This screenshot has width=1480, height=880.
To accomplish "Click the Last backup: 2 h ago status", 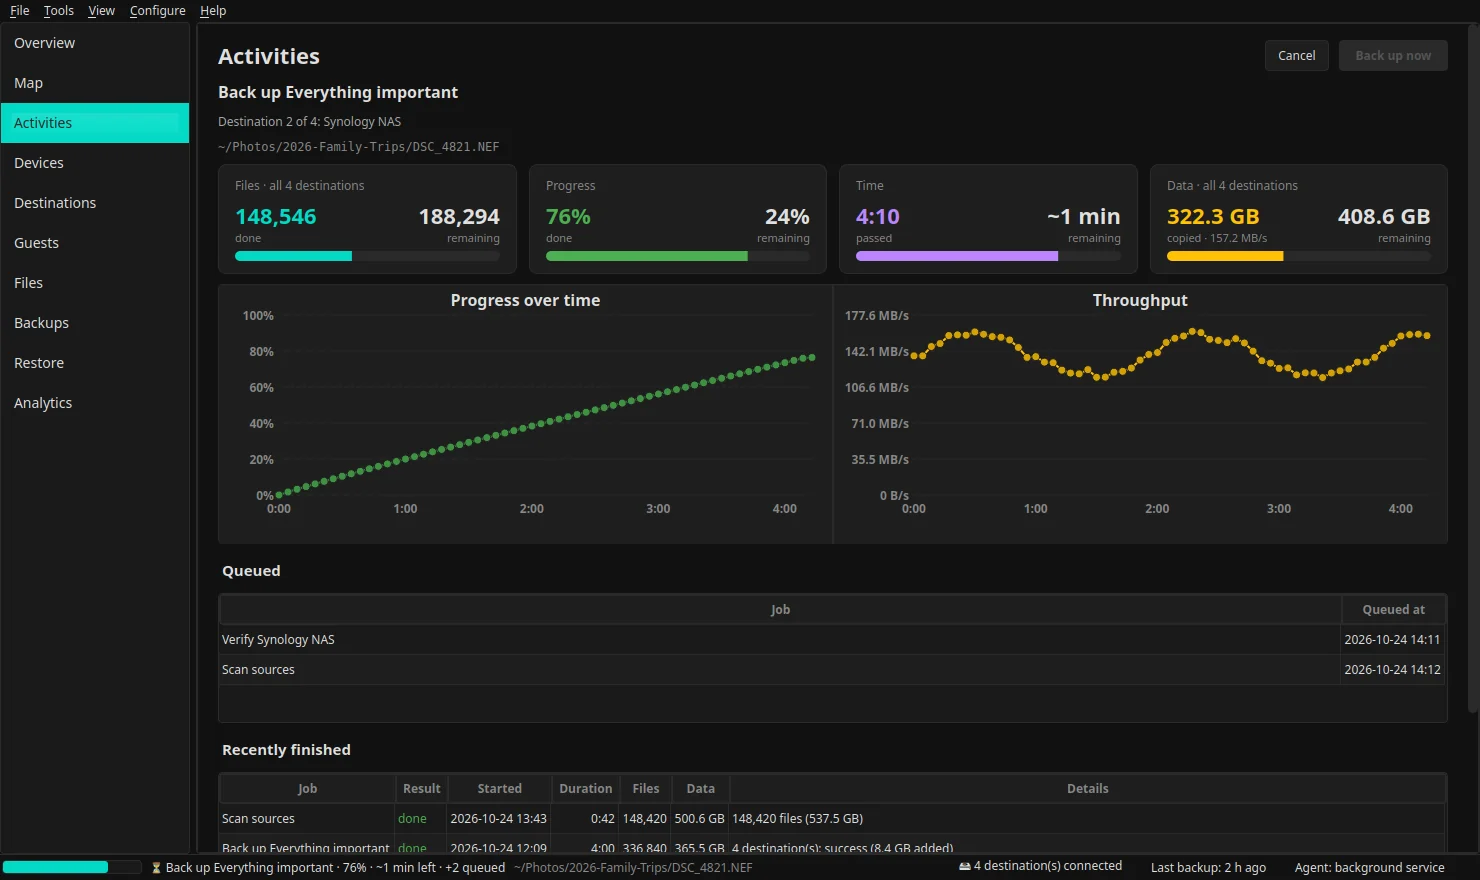I will [1208, 867].
